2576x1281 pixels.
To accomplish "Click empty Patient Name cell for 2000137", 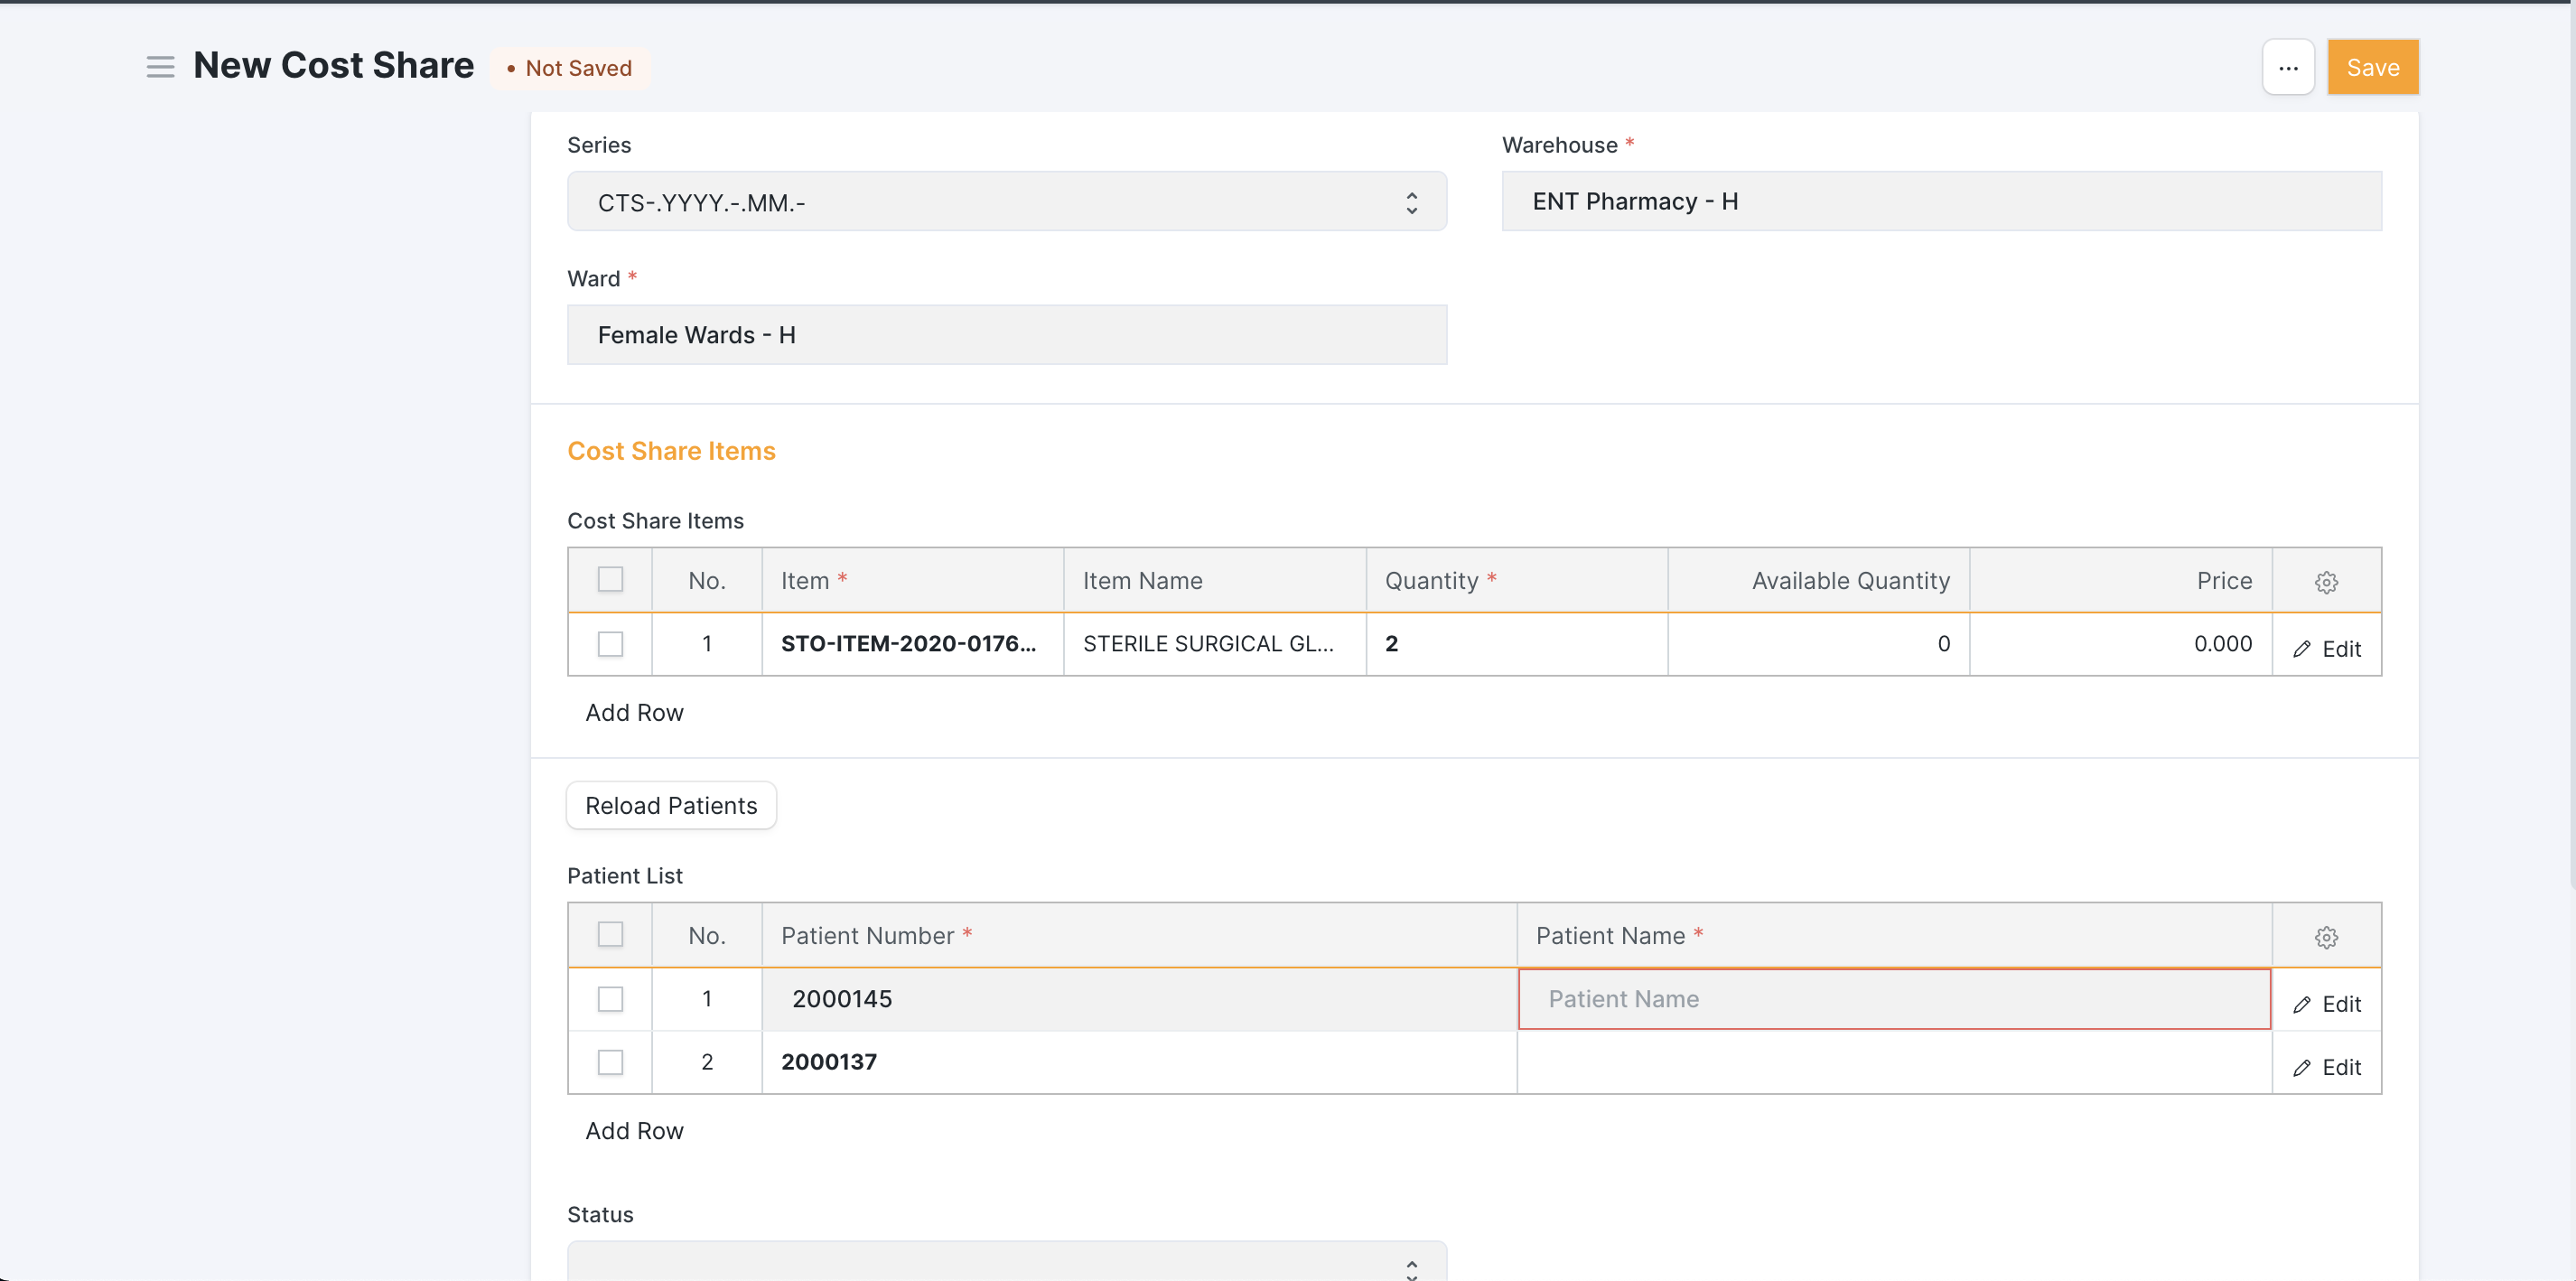I will (1894, 1061).
